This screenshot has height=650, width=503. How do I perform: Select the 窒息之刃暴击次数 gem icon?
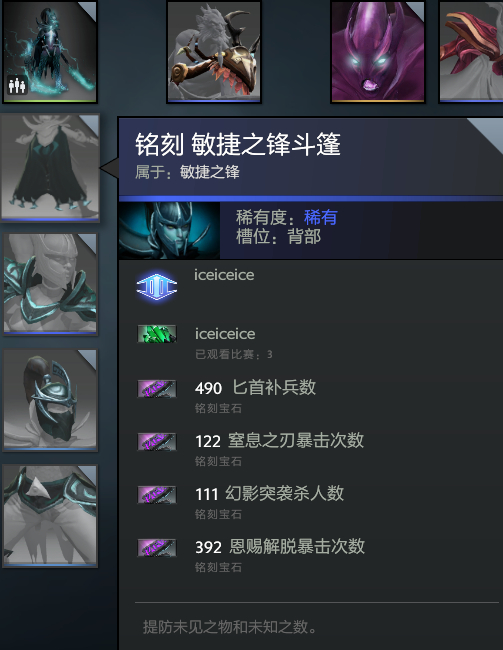pos(157,442)
